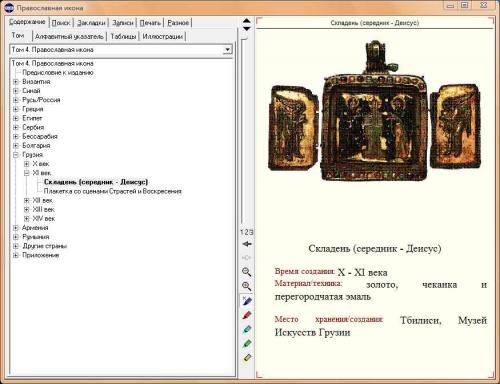The width and height of the screenshot is (500, 384).
Task: Select the Иллюстрации sub-tab
Action: tap(162, 36)
